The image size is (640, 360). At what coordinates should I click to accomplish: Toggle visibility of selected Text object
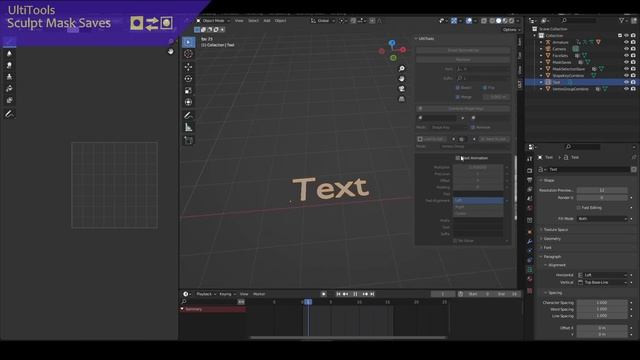627,82
